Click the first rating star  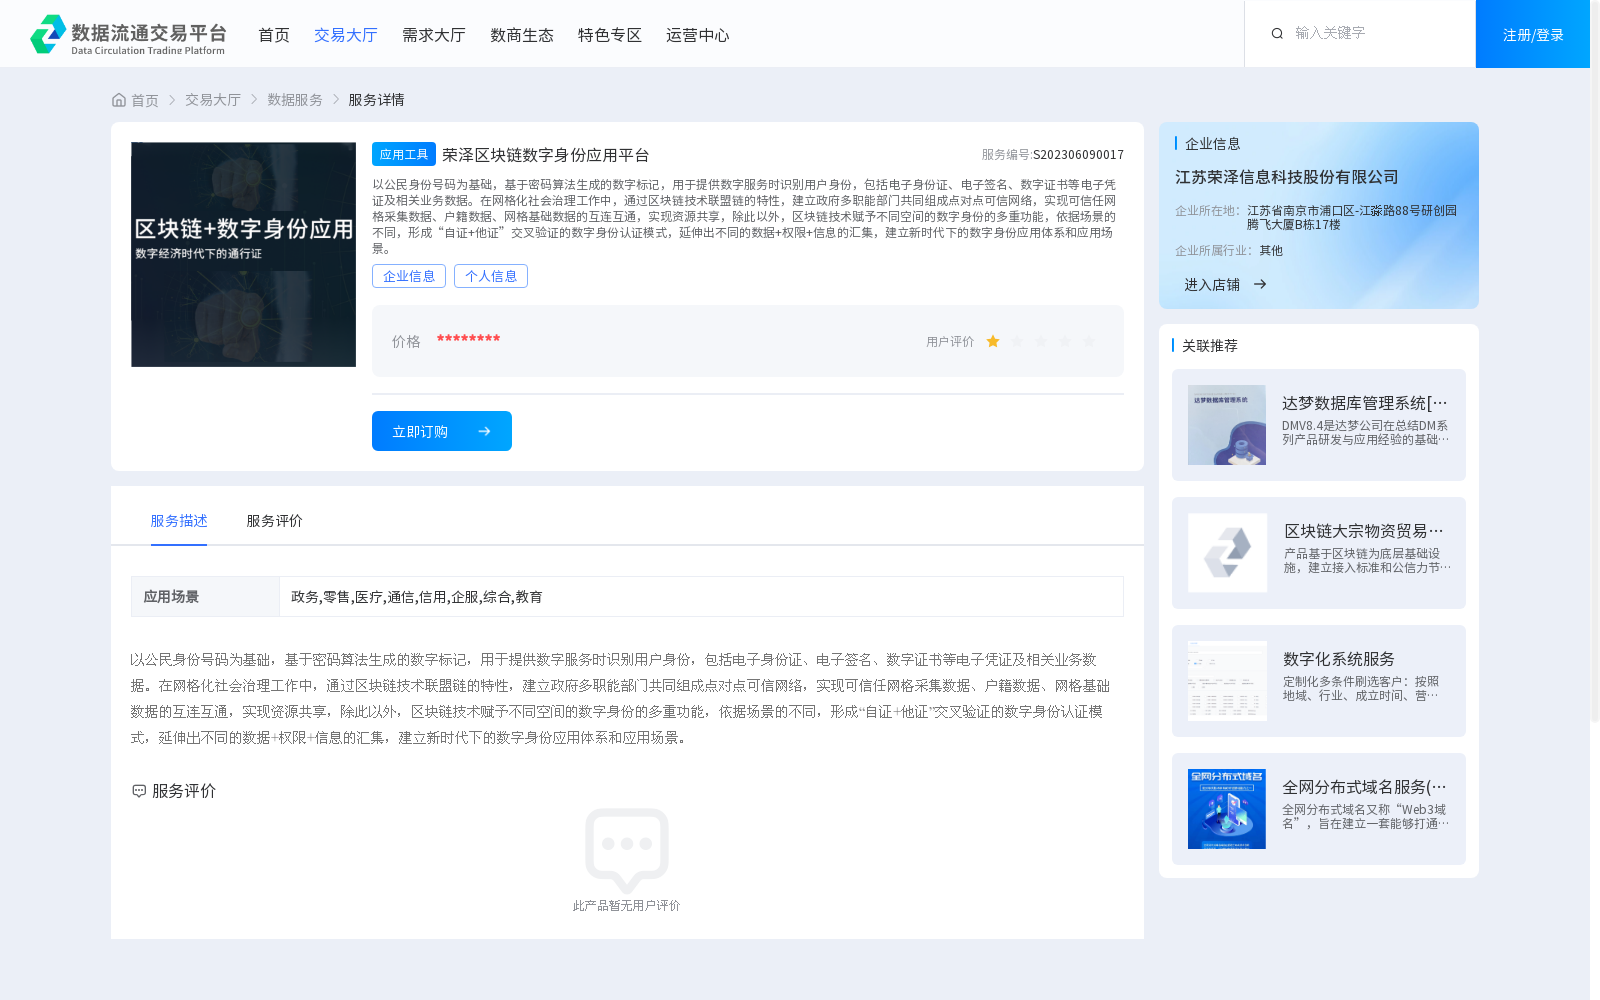tap(993, 341)
